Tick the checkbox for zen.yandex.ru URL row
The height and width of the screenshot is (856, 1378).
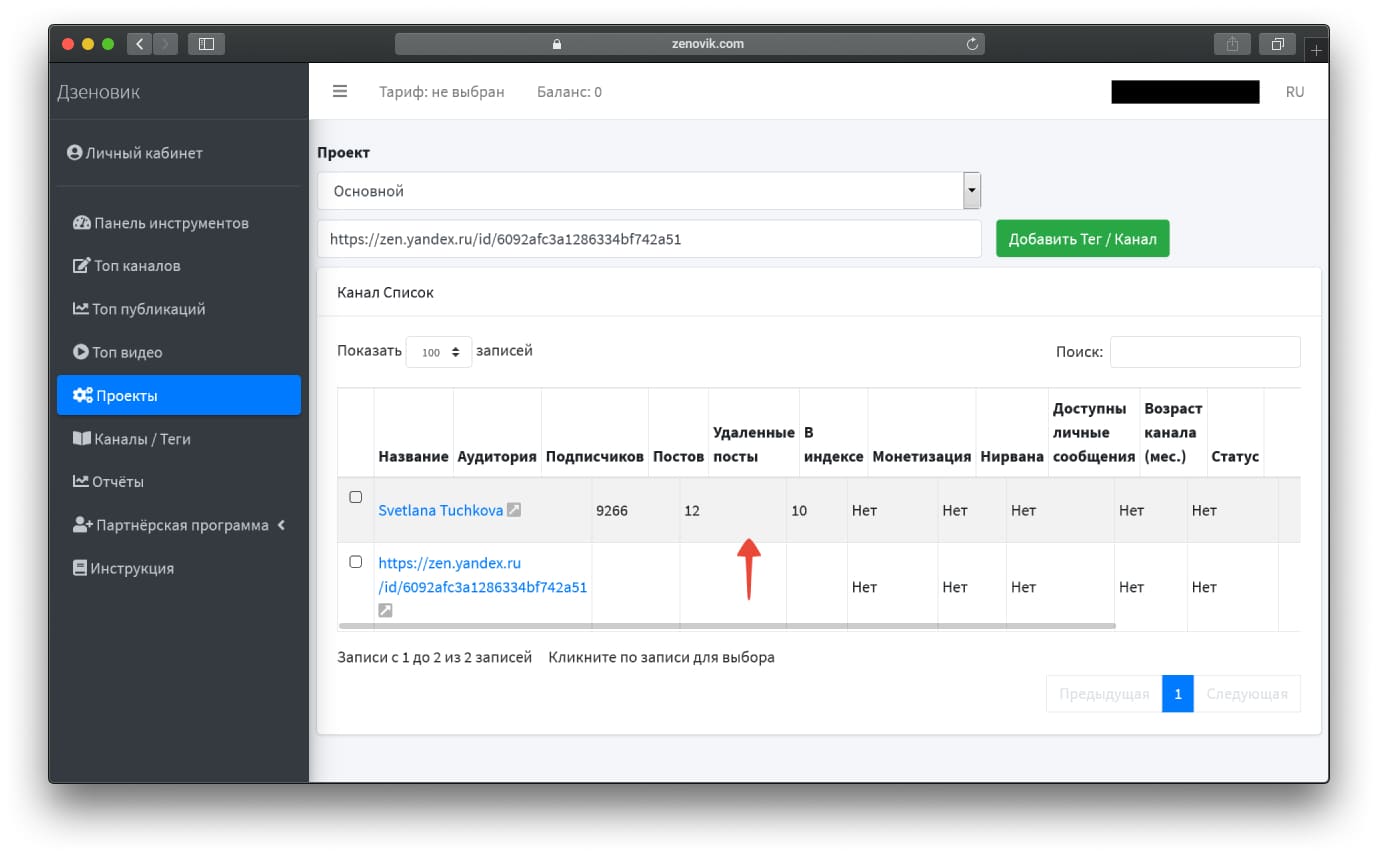(355, 562)
